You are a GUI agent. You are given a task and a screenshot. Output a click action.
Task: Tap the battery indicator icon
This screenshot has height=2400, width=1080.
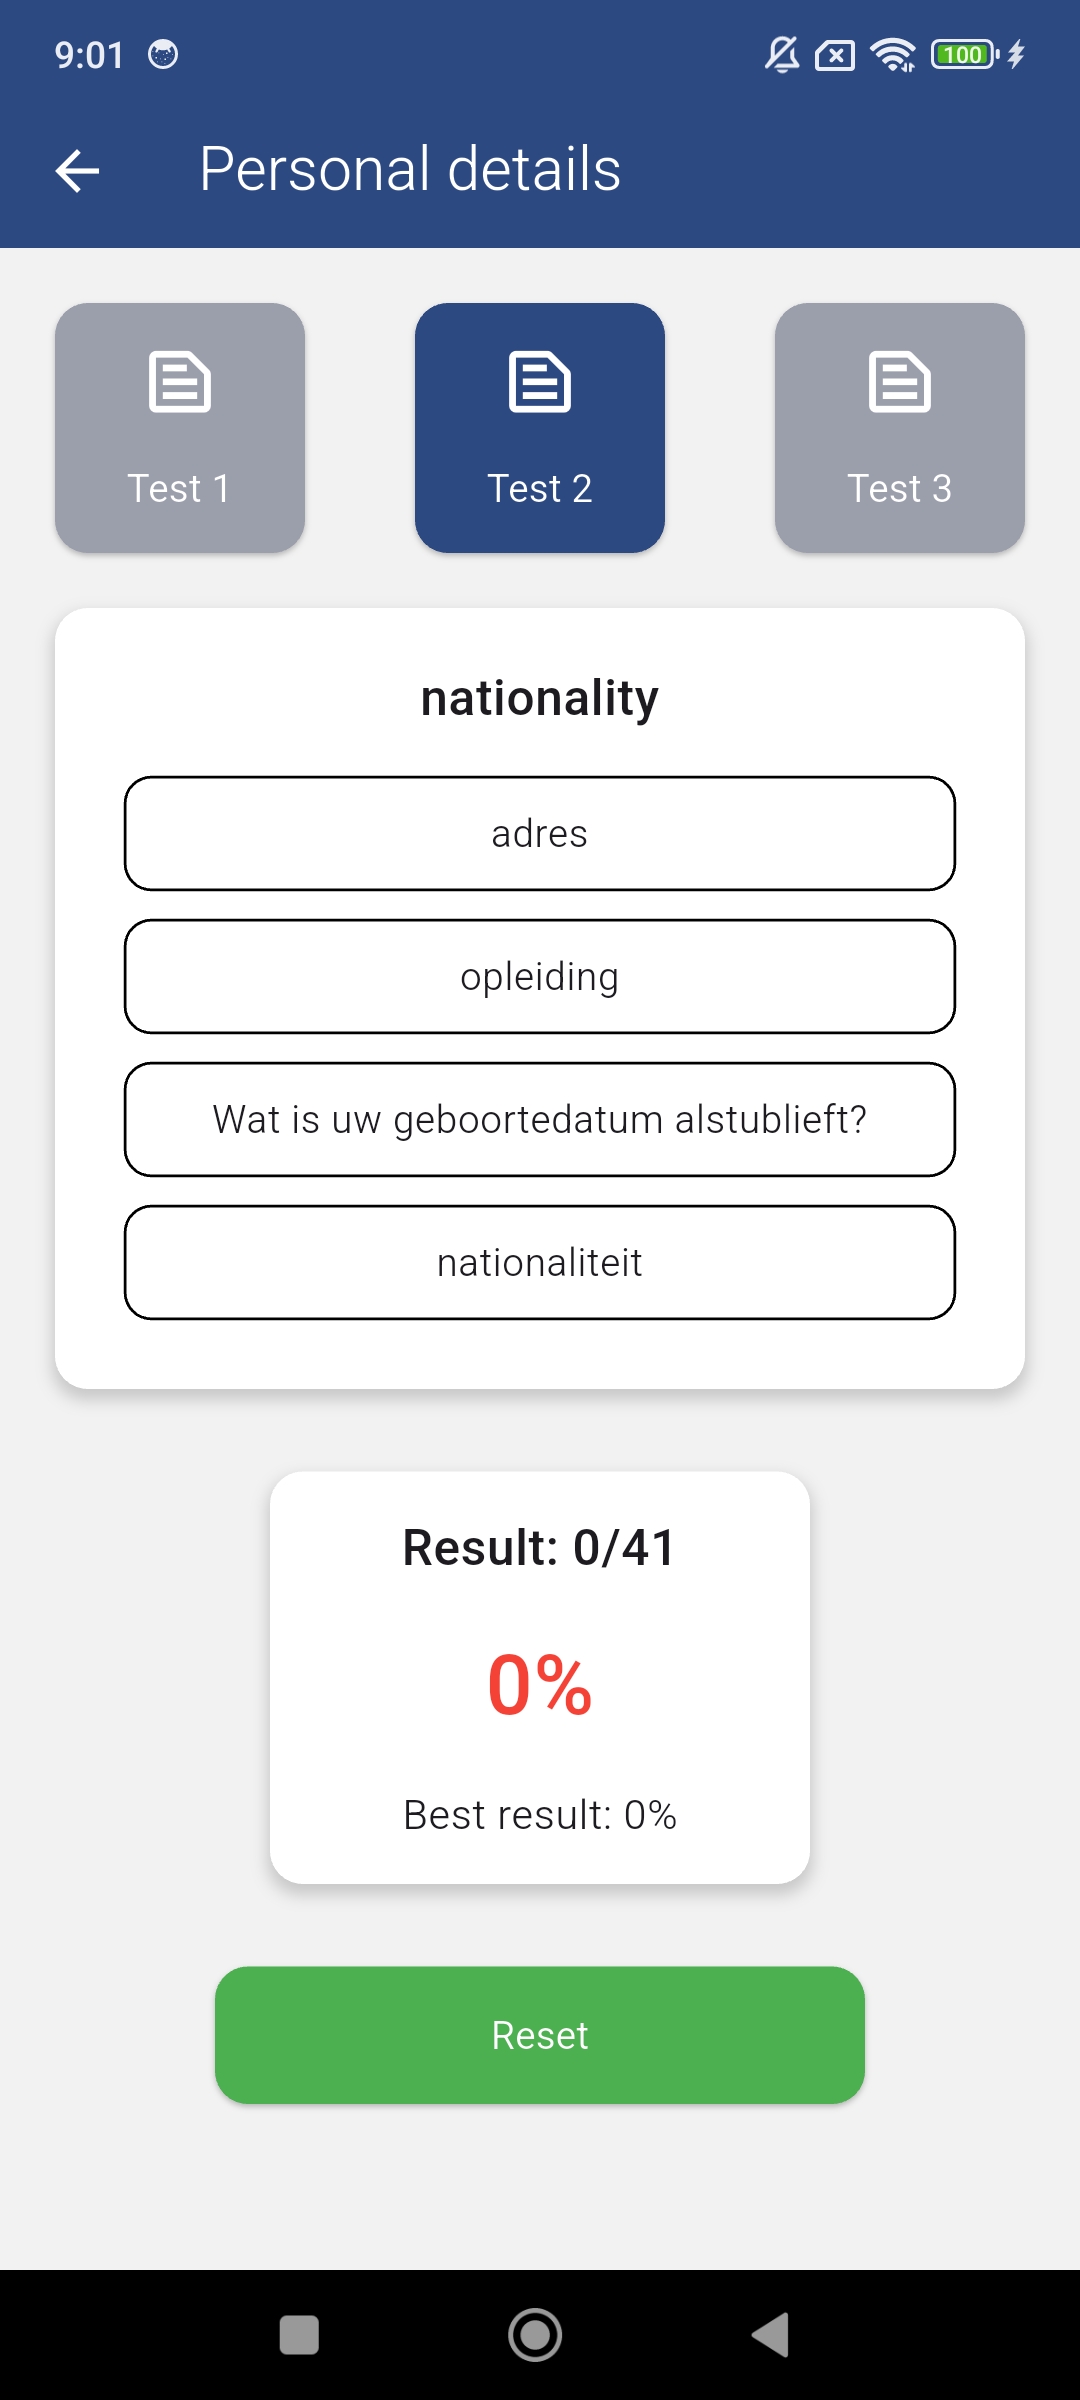click(964, 54)
